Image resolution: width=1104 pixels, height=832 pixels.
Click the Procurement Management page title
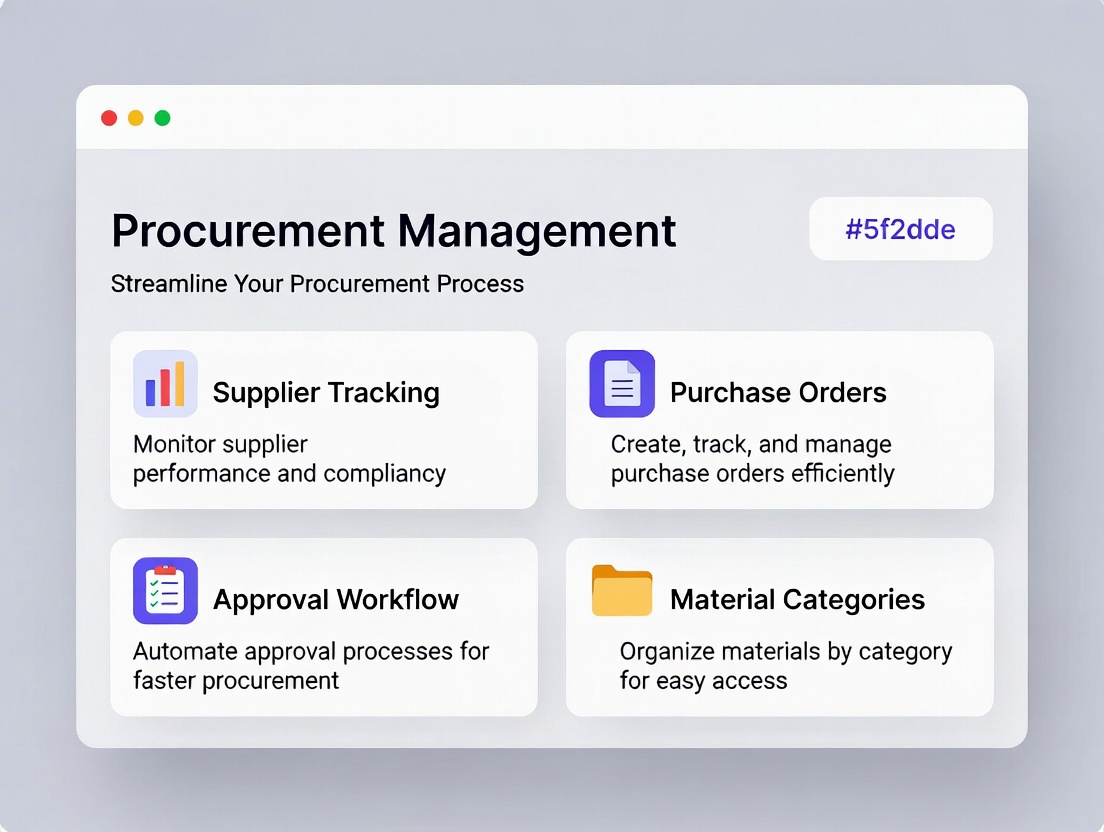(x=394, y=231)
